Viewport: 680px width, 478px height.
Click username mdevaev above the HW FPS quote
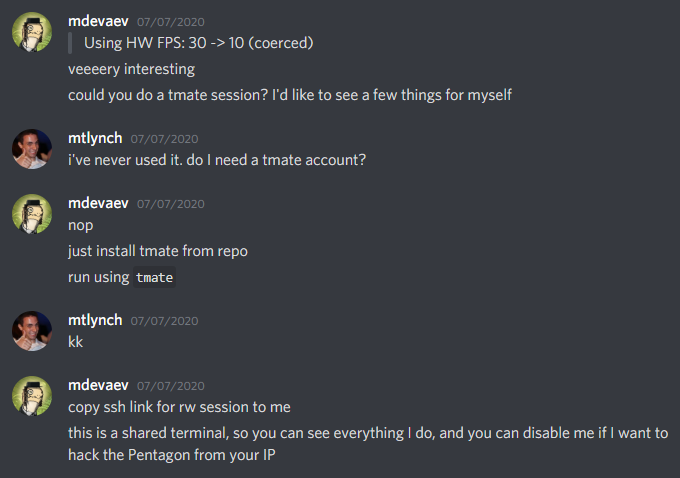(x=98, y=20)
